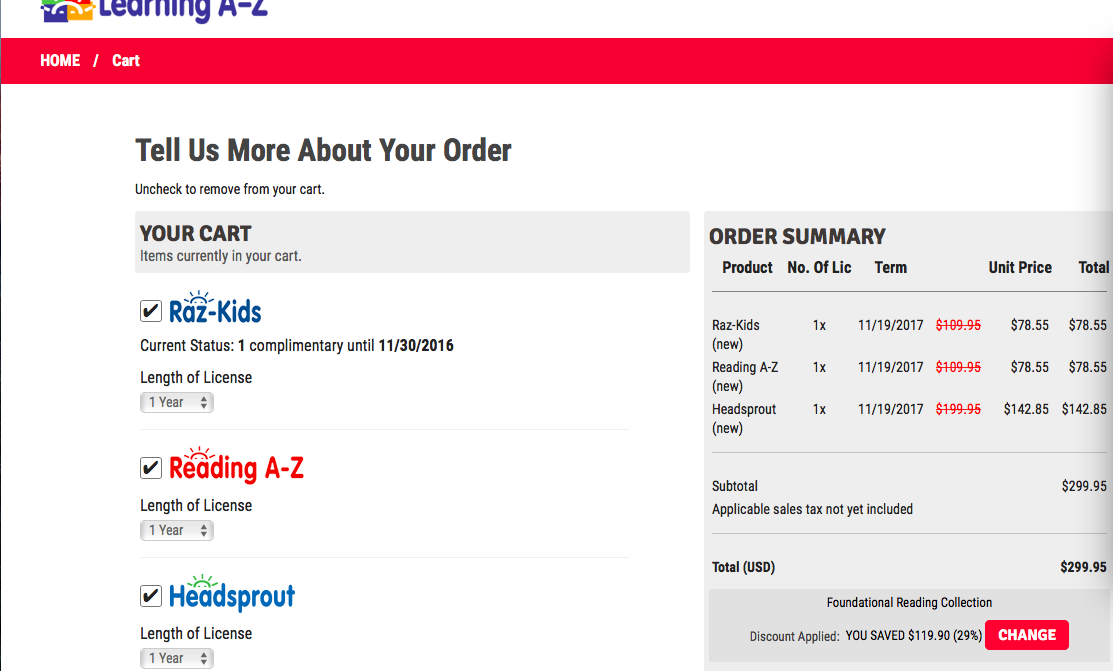Screen dimensions: 1113x671
Task: Open Reading A-Z Length of License dropdown
Action: (177, 530)
